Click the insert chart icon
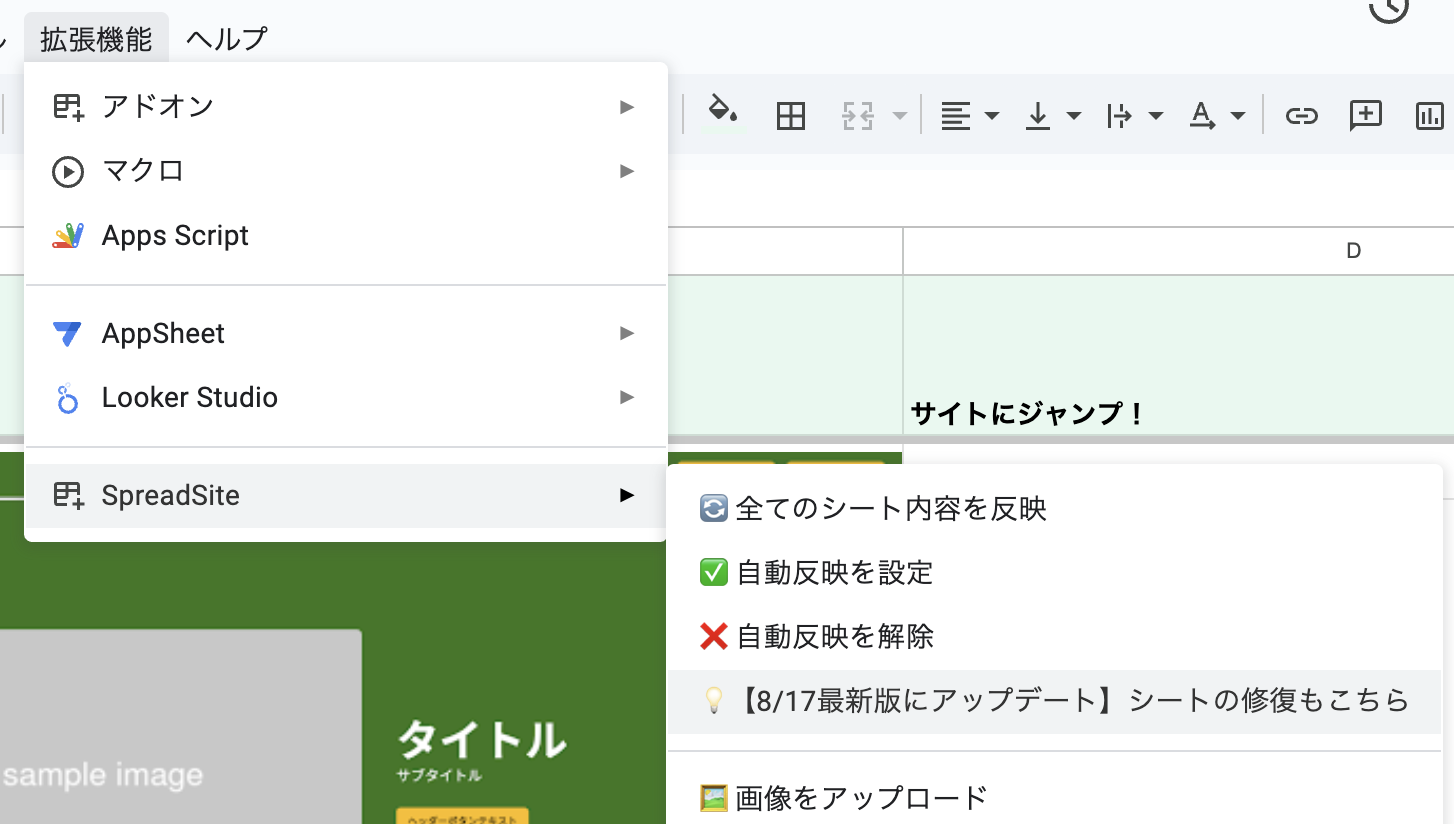Viewport: 1454px width, 824px height. point(1432,116)
